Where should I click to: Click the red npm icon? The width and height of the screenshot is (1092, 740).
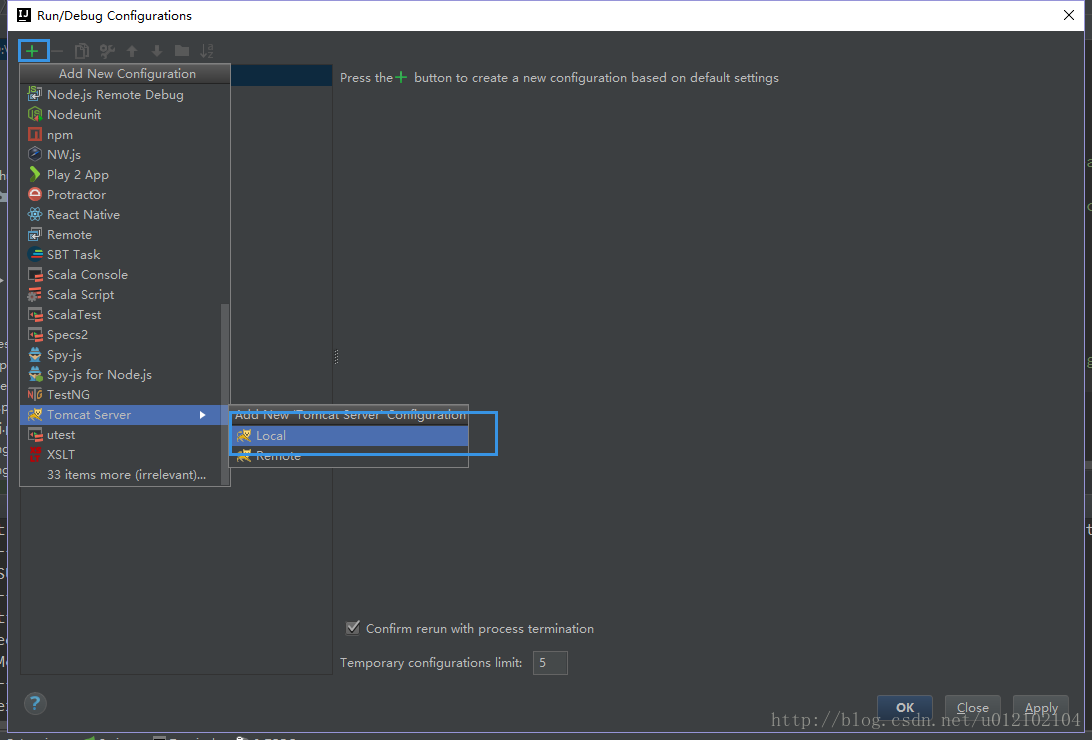35,134
